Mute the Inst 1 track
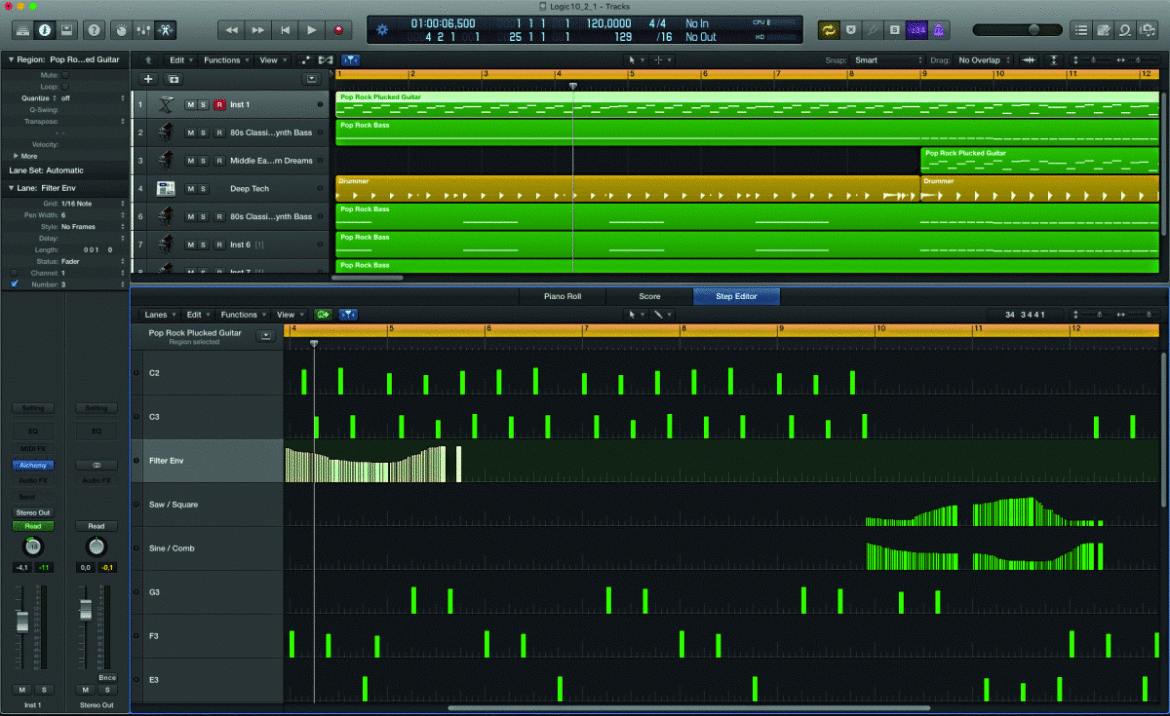Screen dimensions: 1170x716 tap(190, 105)
